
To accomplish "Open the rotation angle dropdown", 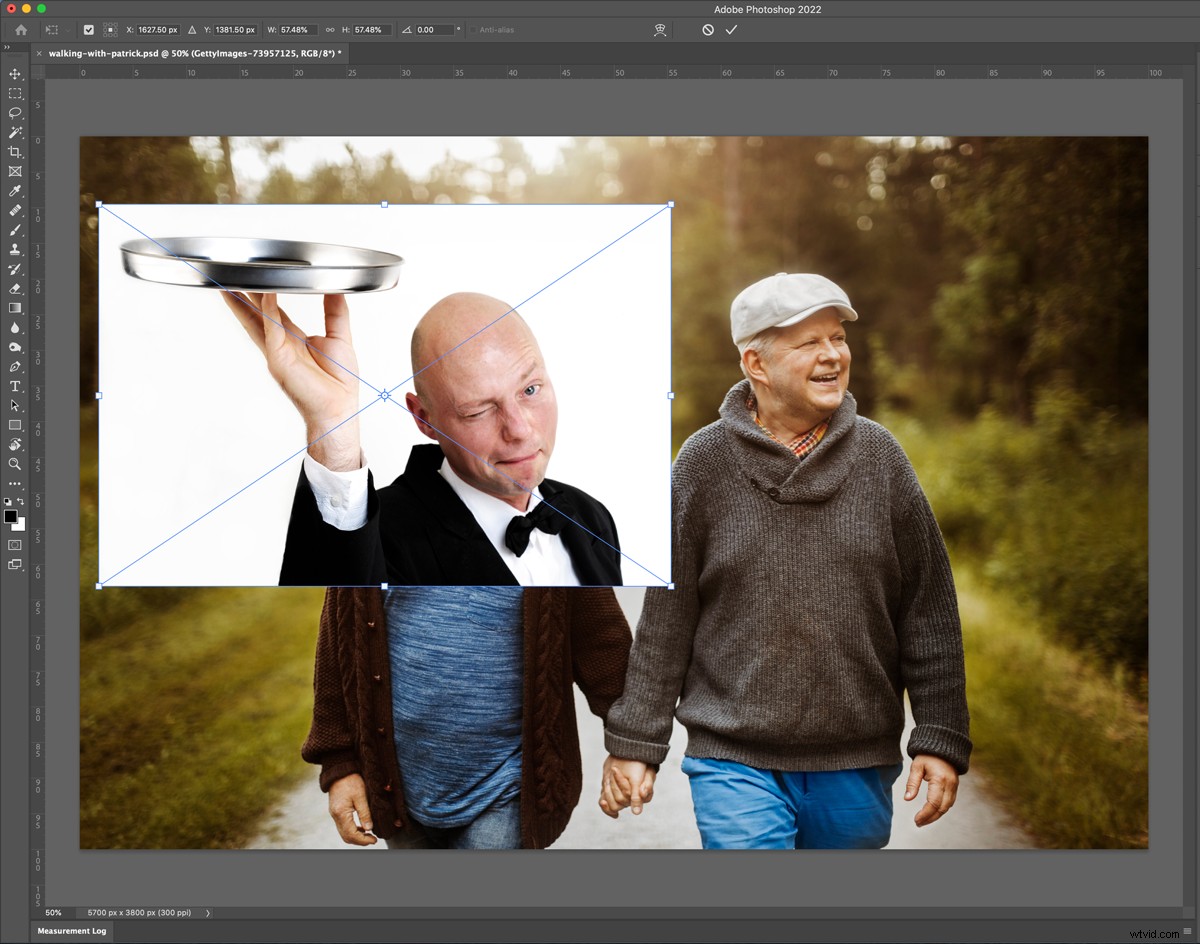I will click(458, 30).
